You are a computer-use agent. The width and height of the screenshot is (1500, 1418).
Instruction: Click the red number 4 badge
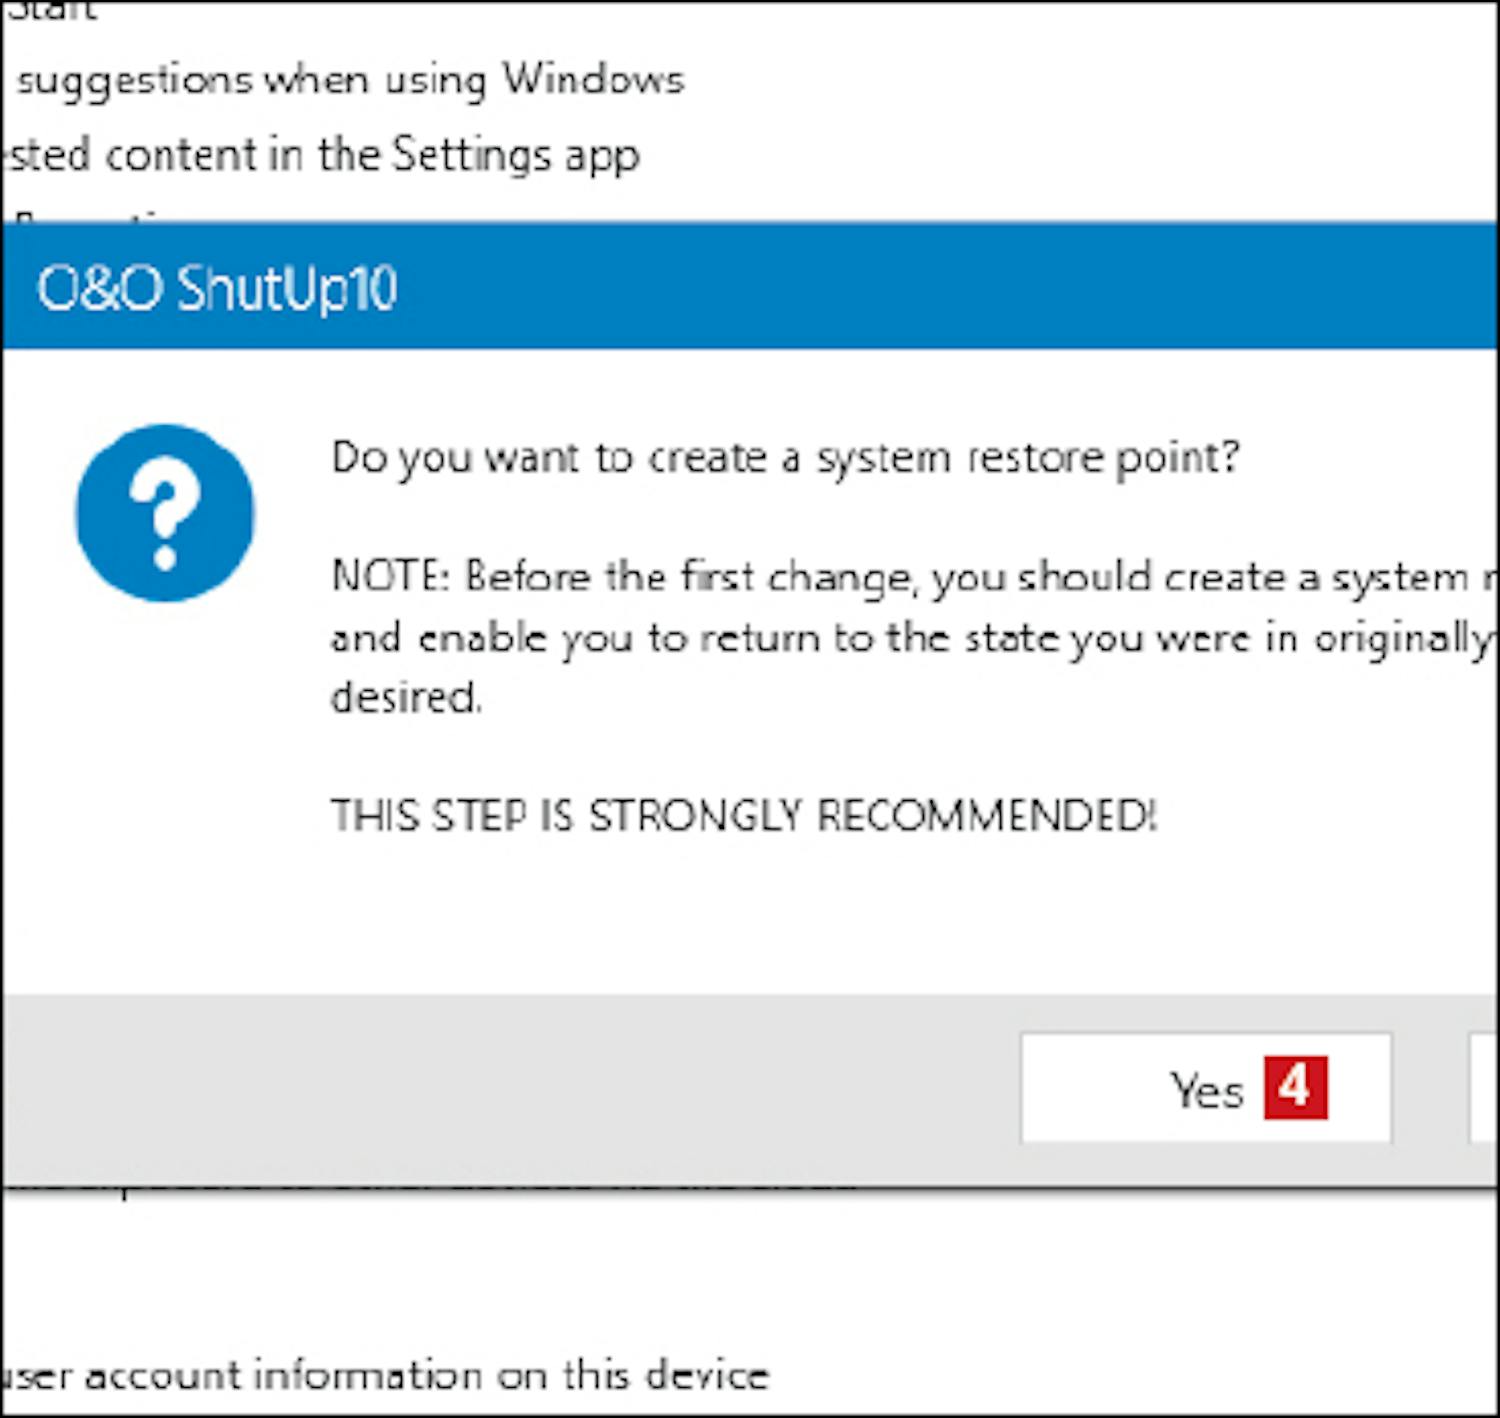tap(1295, 1087)
